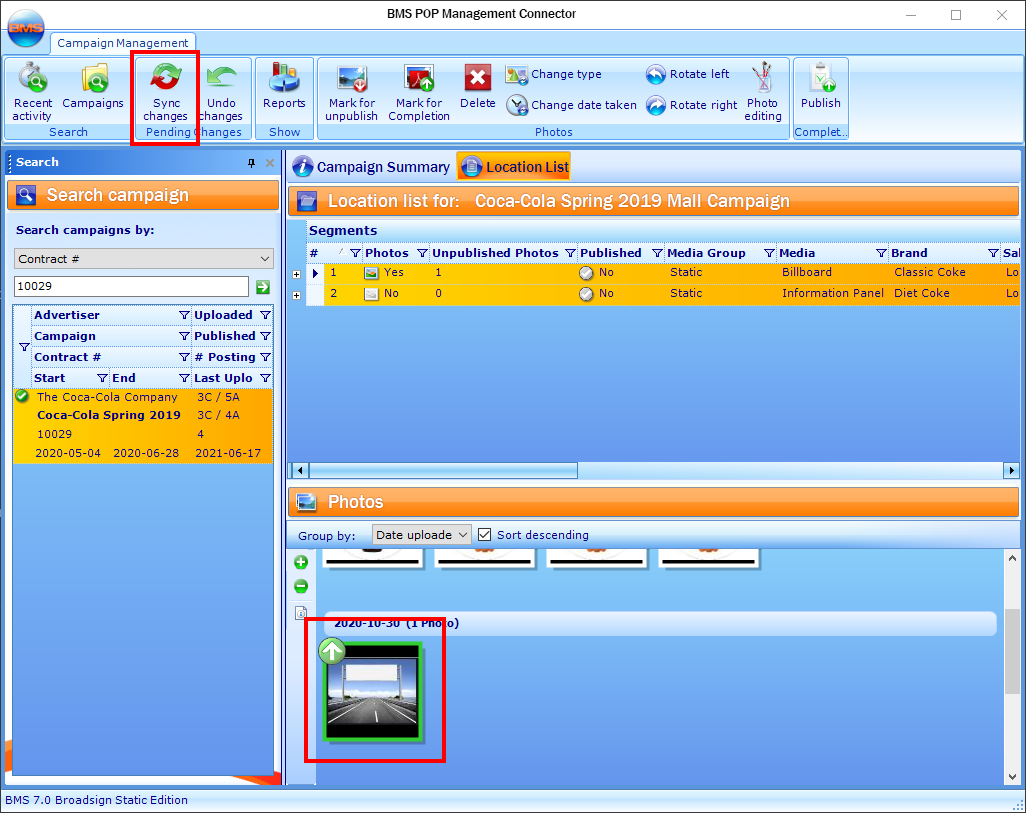This screenshot has height=813, width=1026.
Task: Open filter on Brand column
Action: click(993, 253)
